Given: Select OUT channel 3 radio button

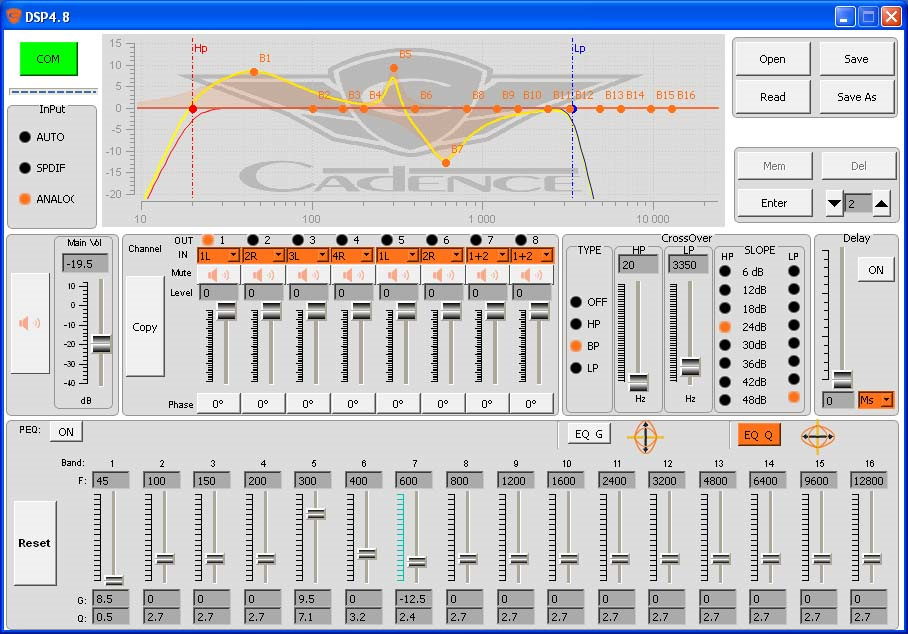Looking at the screenshot, I should tap(297, 240).
